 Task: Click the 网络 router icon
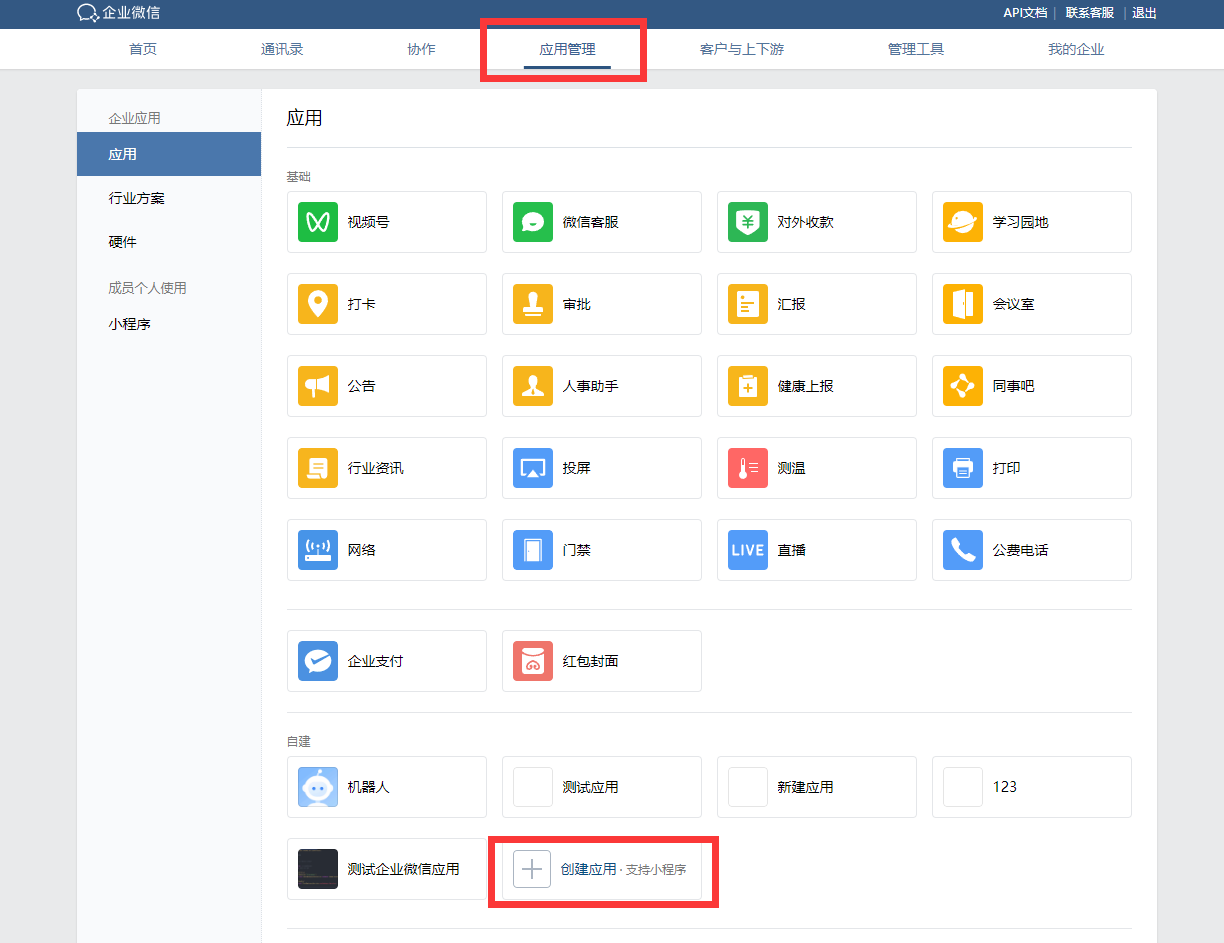click(x=318, y=550)
